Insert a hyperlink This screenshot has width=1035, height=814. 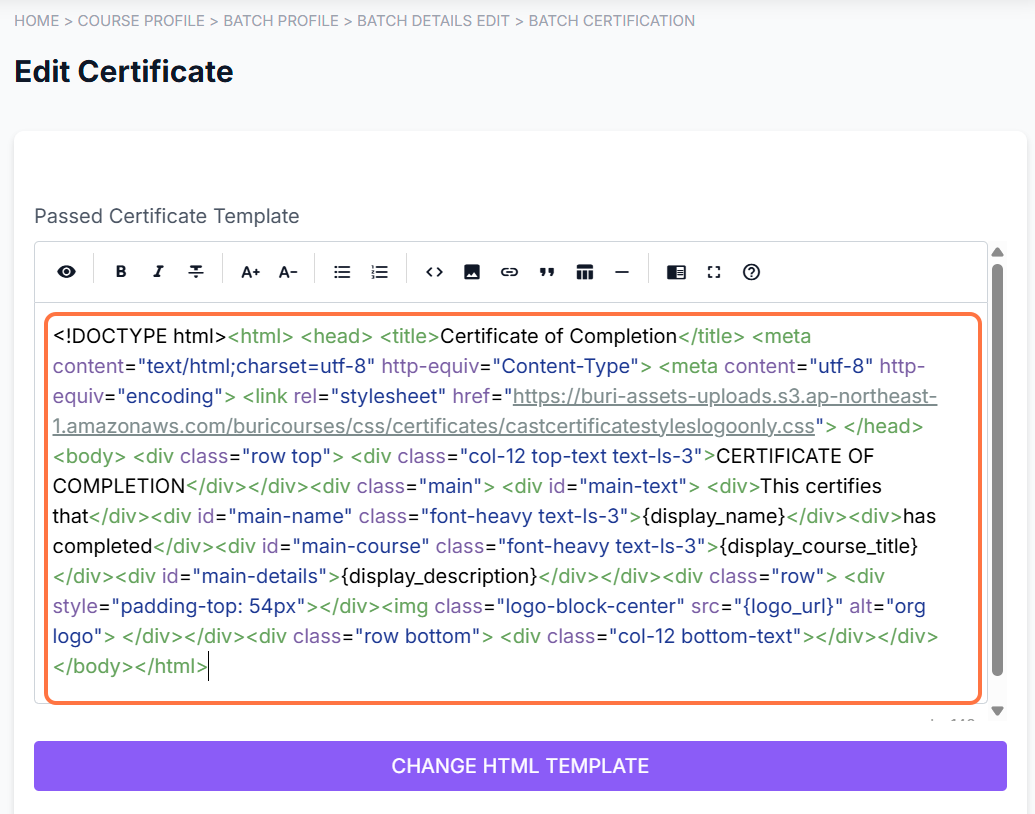[x=509, y=272]
